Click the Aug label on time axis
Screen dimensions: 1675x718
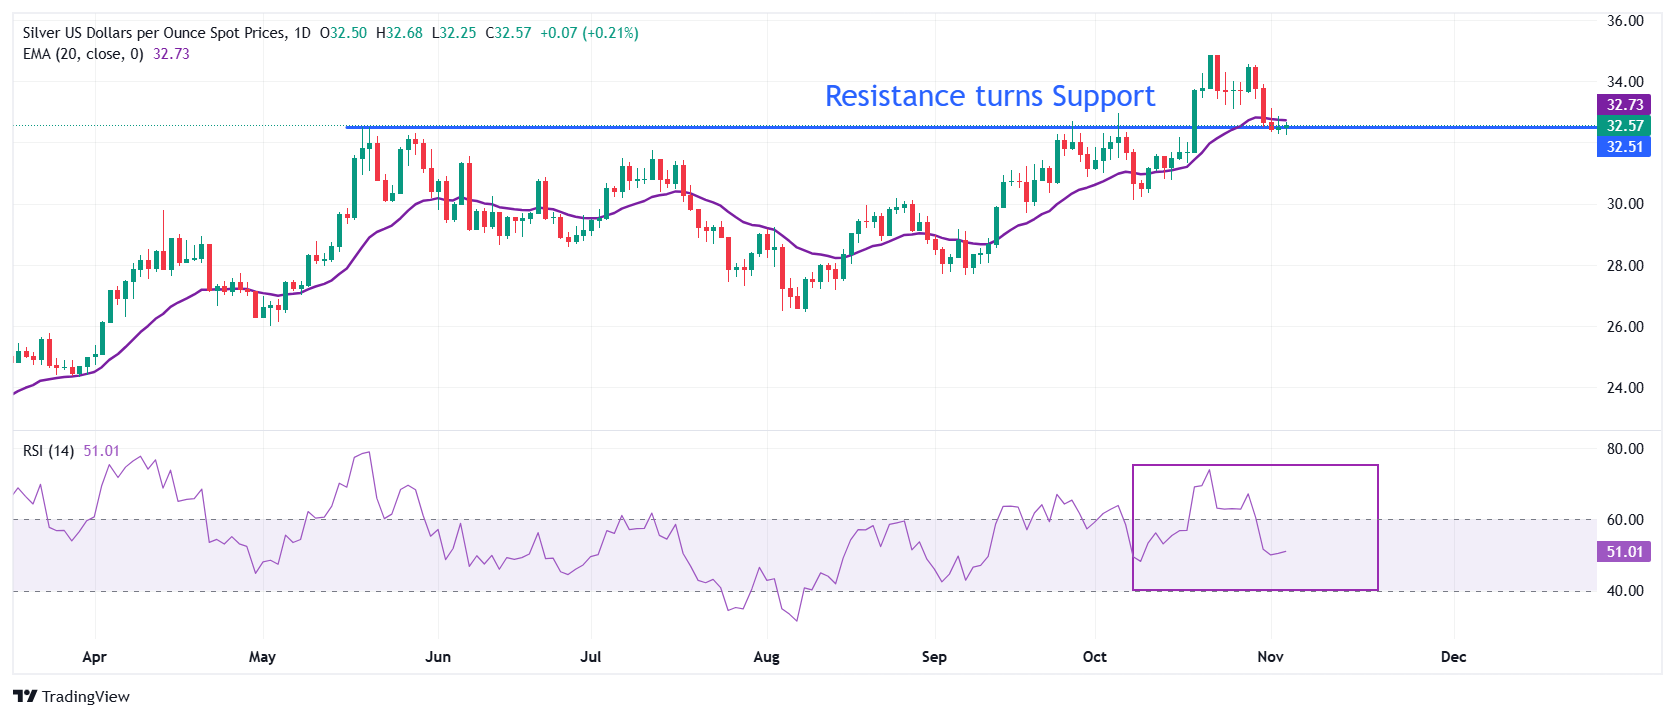766,657
